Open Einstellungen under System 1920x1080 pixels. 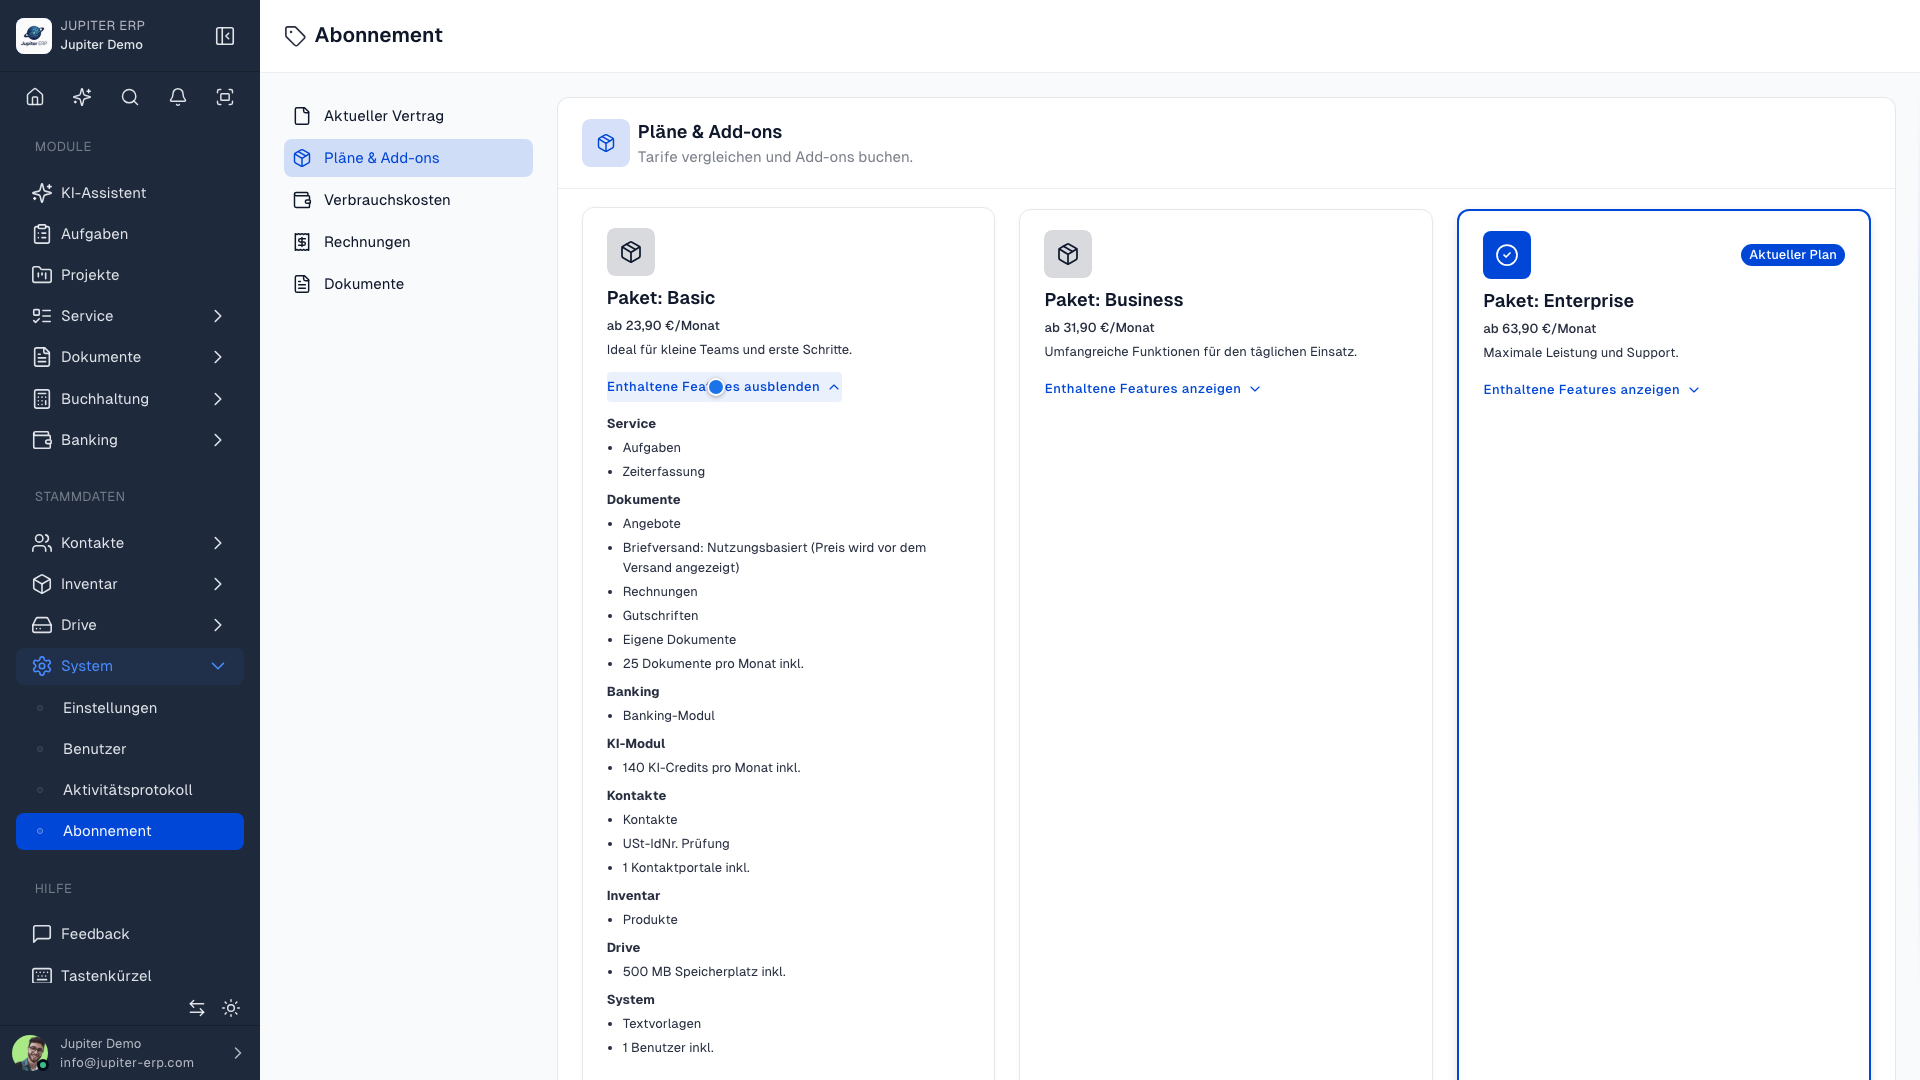coord(130,708)
